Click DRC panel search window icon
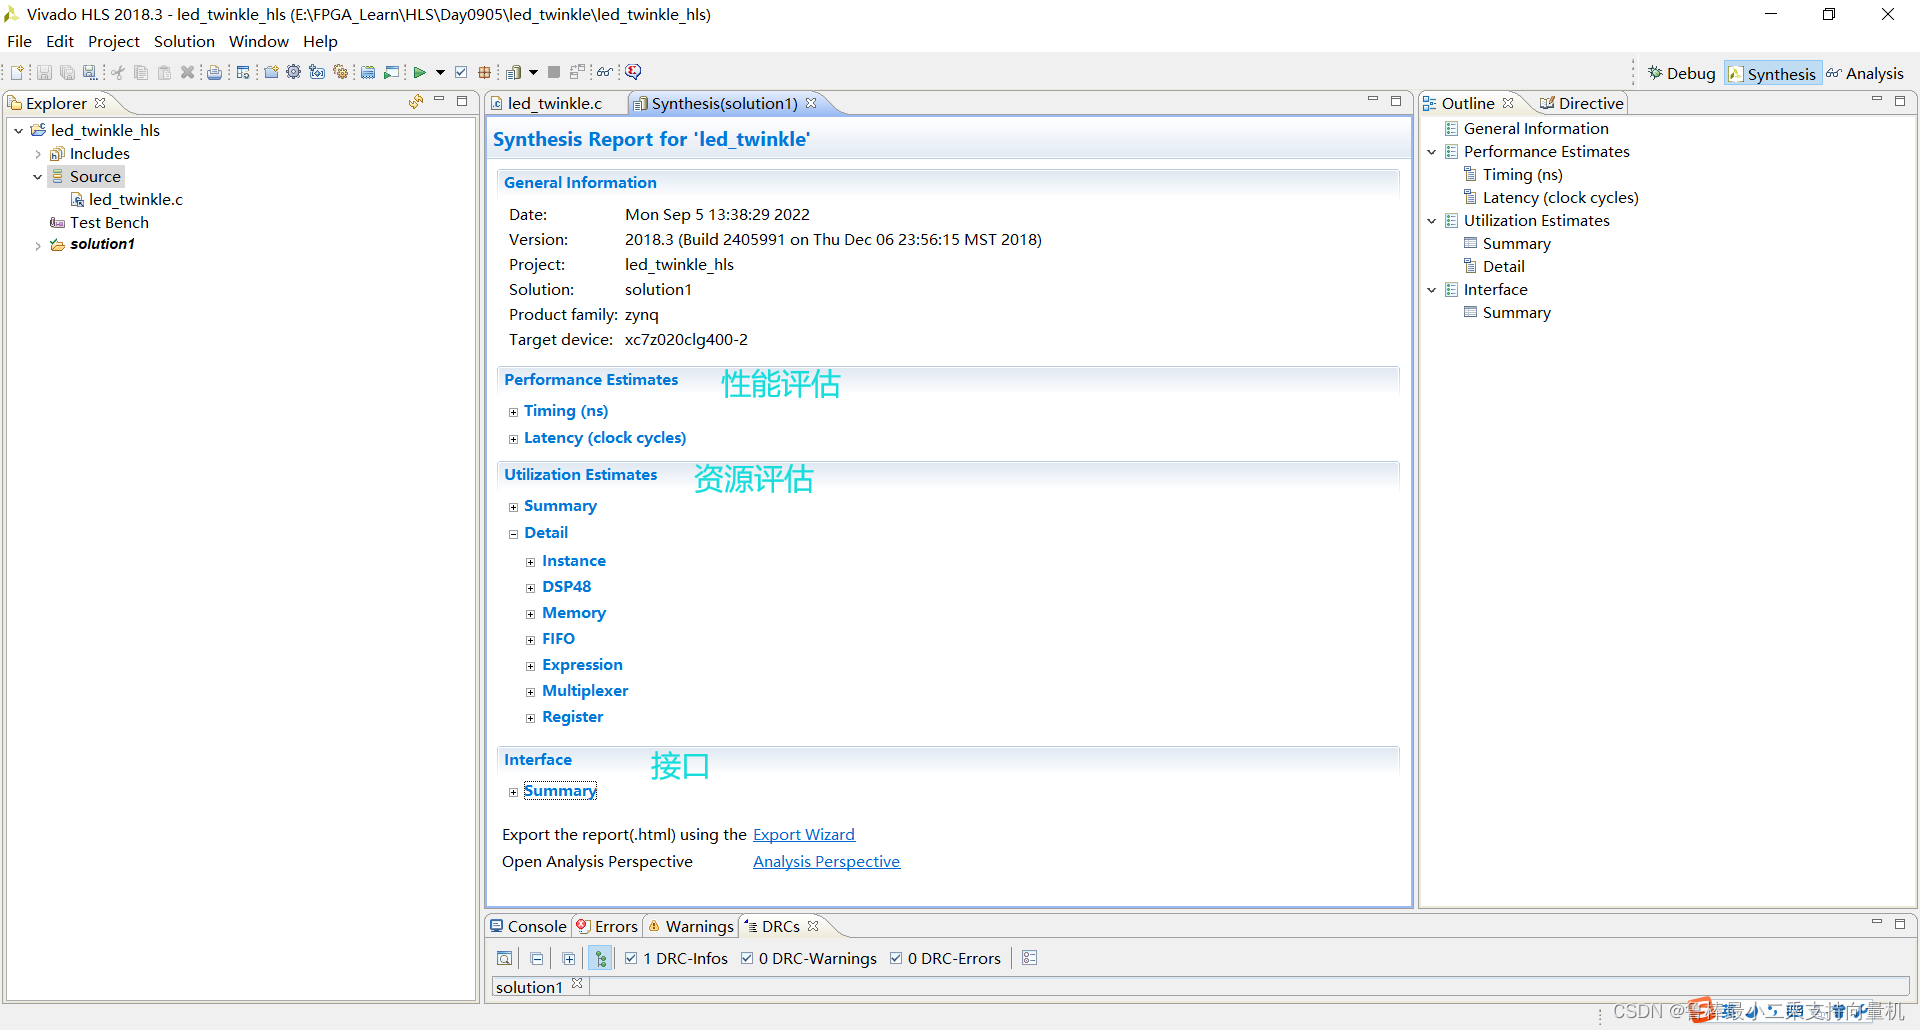Viewport: 1920px width, 1030px height. (x=505, y=958)
